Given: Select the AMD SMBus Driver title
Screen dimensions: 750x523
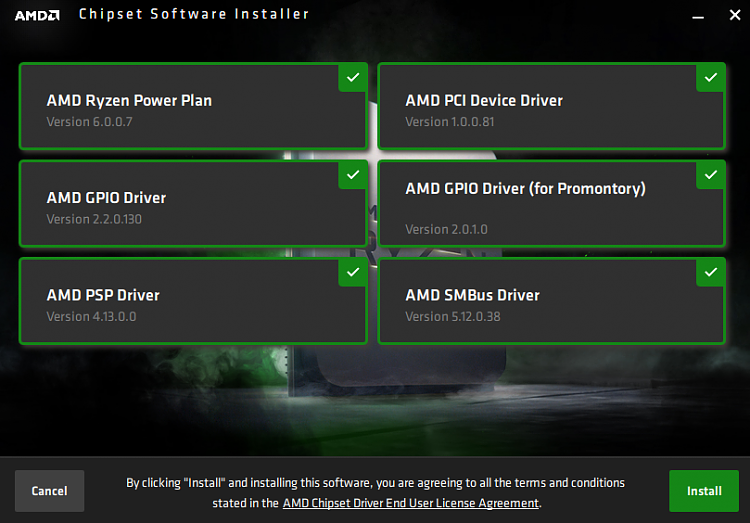Looking at the screenshot, I should coord(473,295).
